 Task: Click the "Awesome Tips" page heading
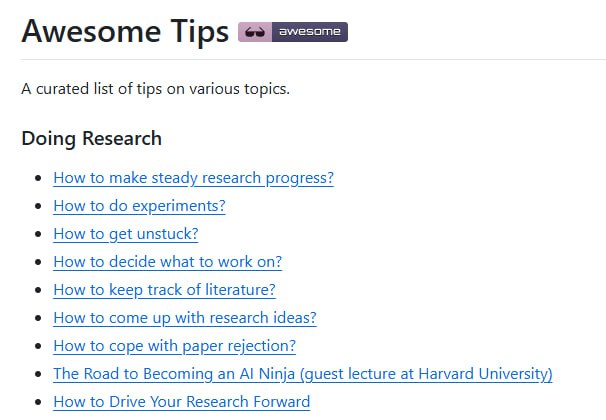pos(125,32)
